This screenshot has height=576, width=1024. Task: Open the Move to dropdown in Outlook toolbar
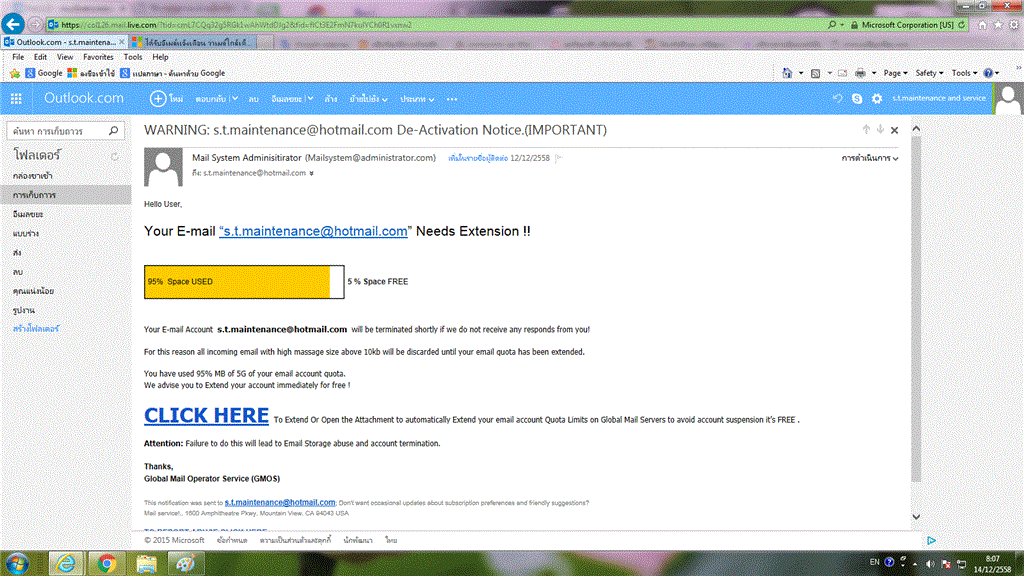tap(368, 99)
